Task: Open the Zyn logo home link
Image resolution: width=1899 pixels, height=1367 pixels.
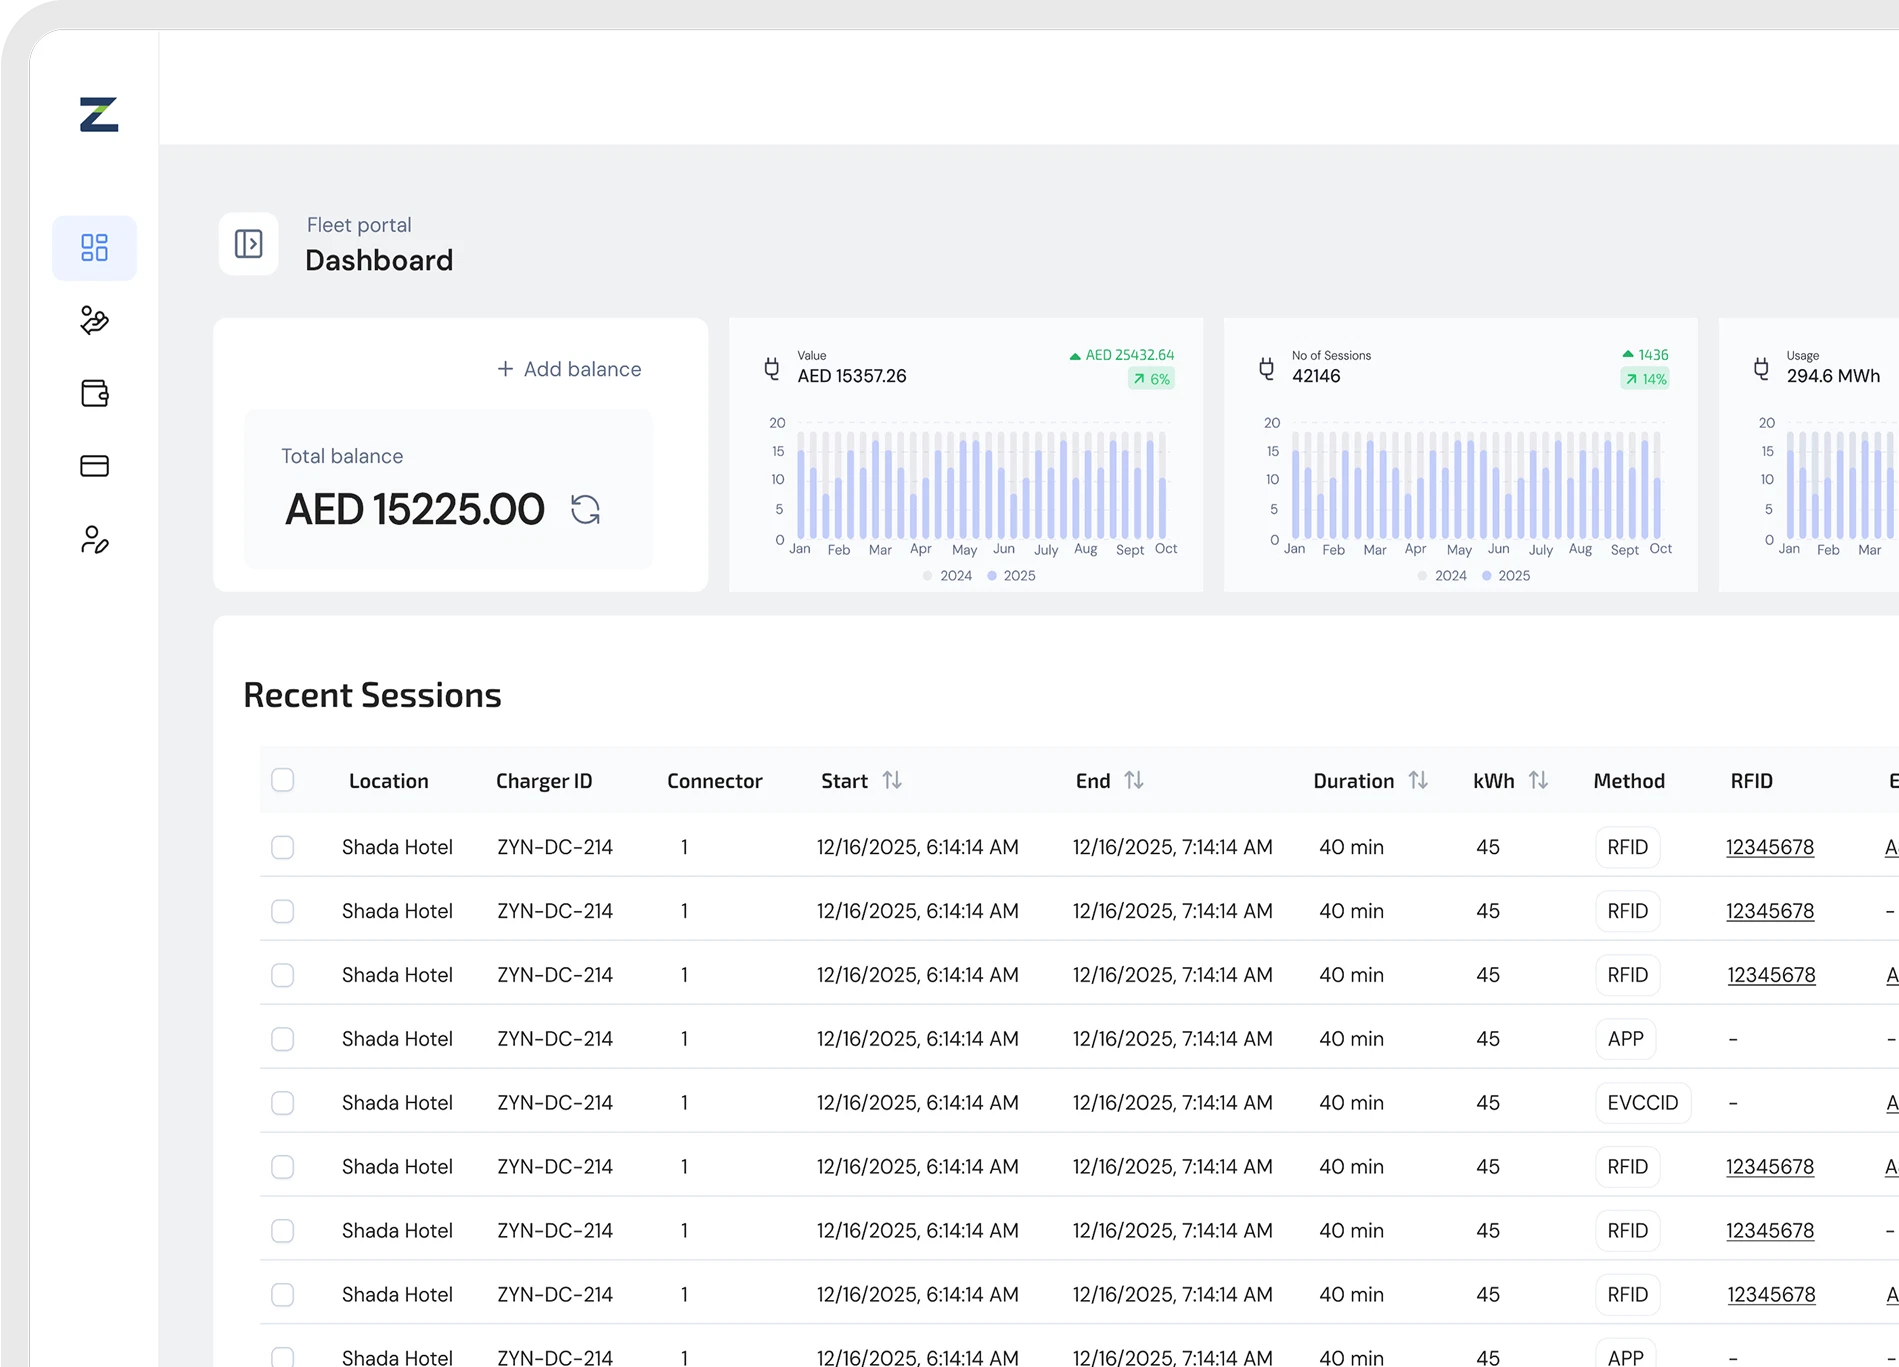Action: (x=99, y=114)
